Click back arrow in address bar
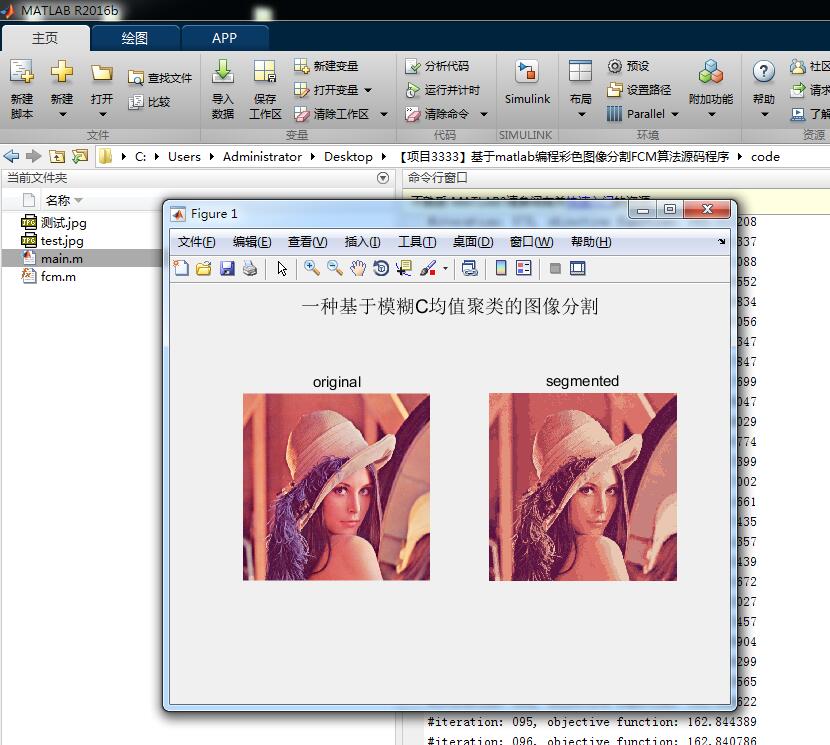830x745 pixels. (x=11, y=156)
